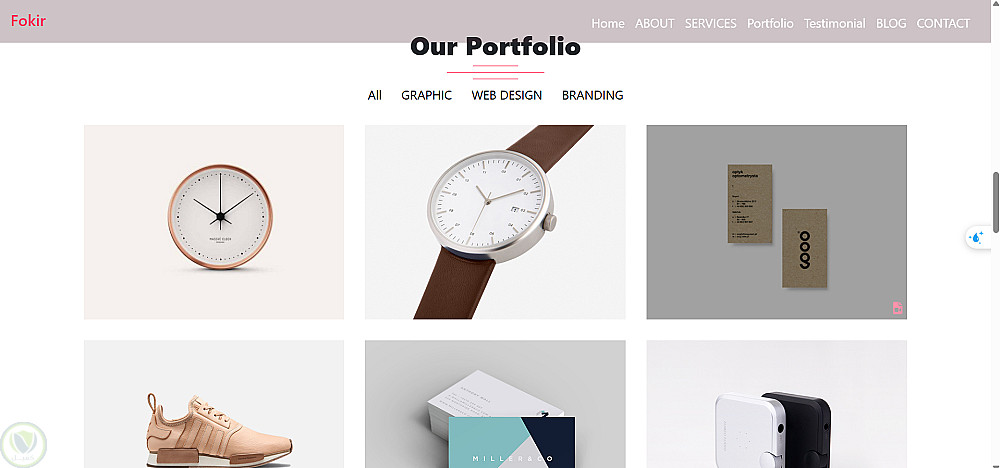Click the Fokir logo
This screenshot has width=1000, height=468.
[28, 20]
